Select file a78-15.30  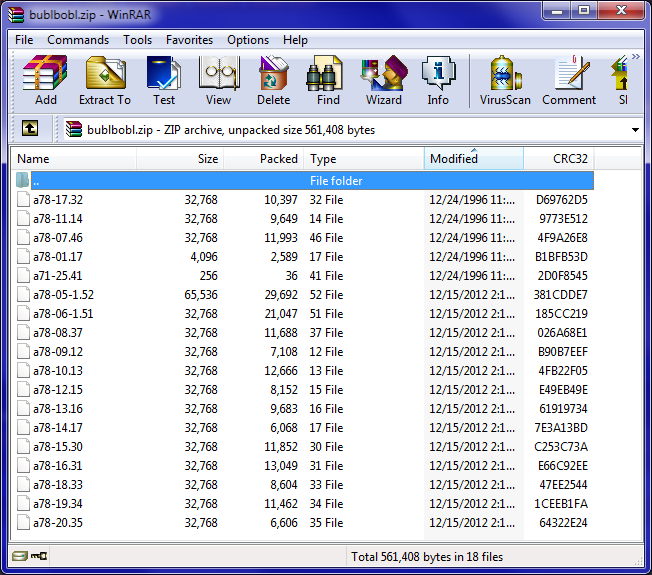click(x=58, y=447)
